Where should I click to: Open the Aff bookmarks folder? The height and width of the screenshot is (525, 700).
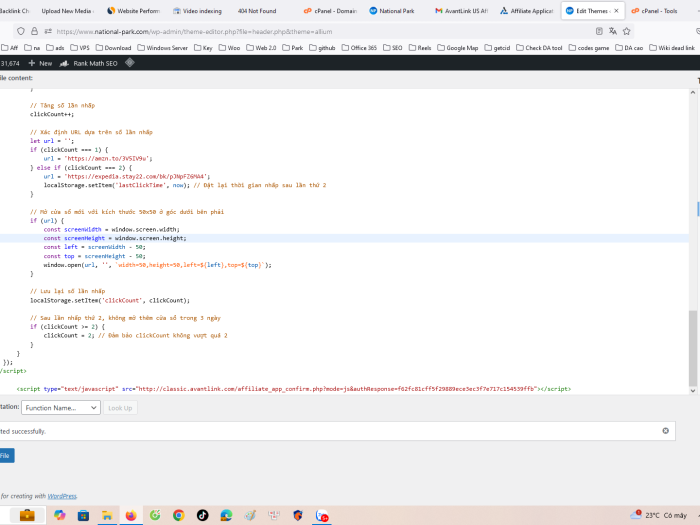click(10, 48)
